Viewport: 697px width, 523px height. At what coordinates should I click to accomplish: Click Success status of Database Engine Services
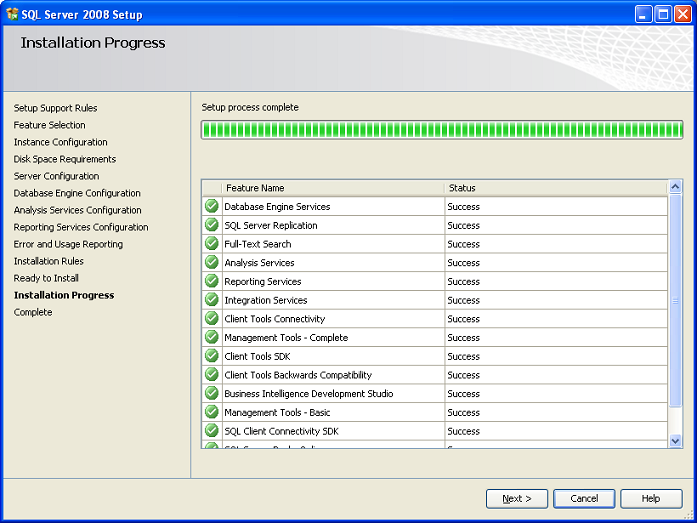tap(463, 207)
